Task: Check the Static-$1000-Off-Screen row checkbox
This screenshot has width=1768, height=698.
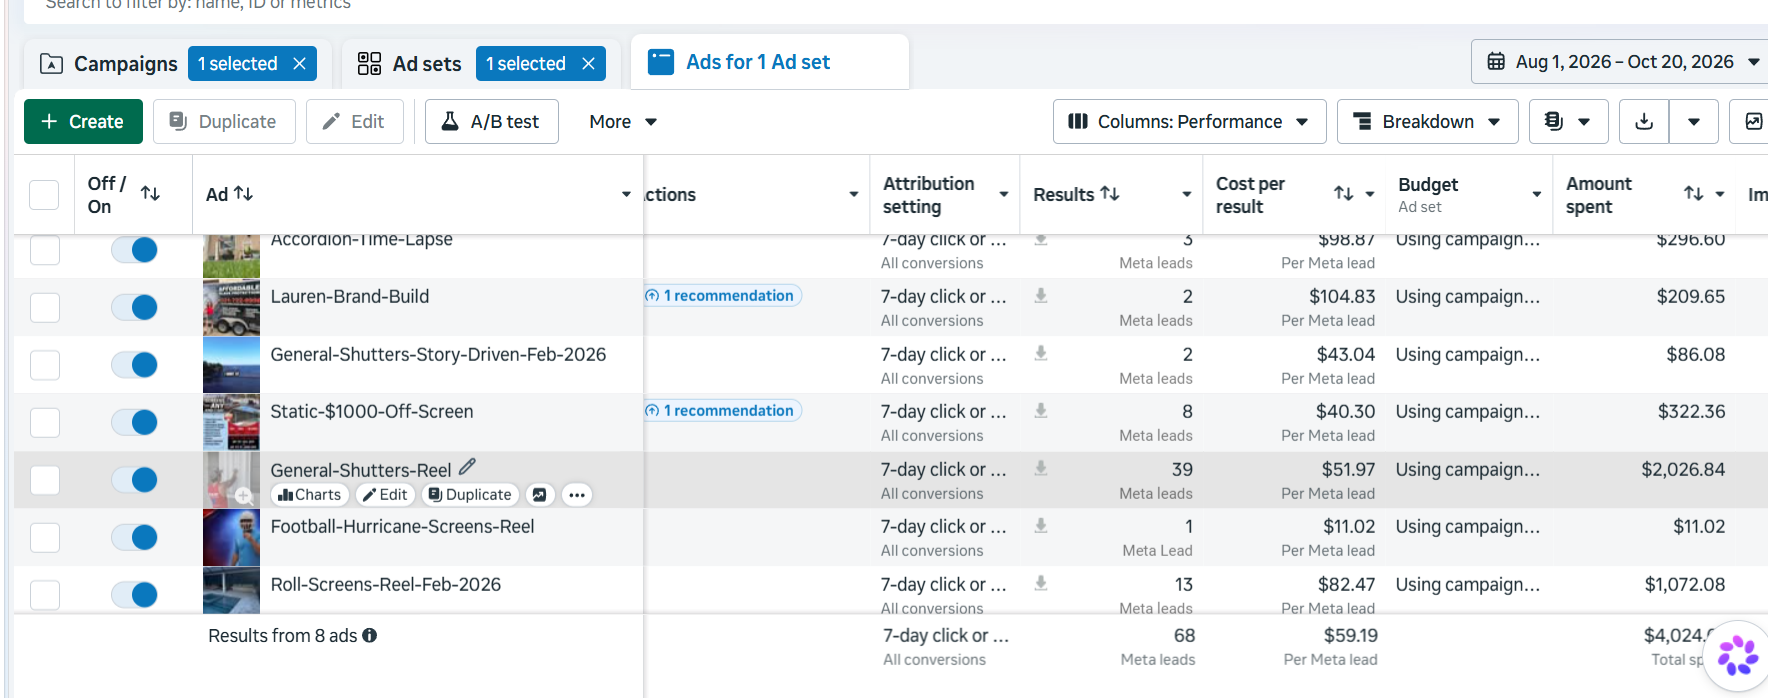Action: click(44, 422)
